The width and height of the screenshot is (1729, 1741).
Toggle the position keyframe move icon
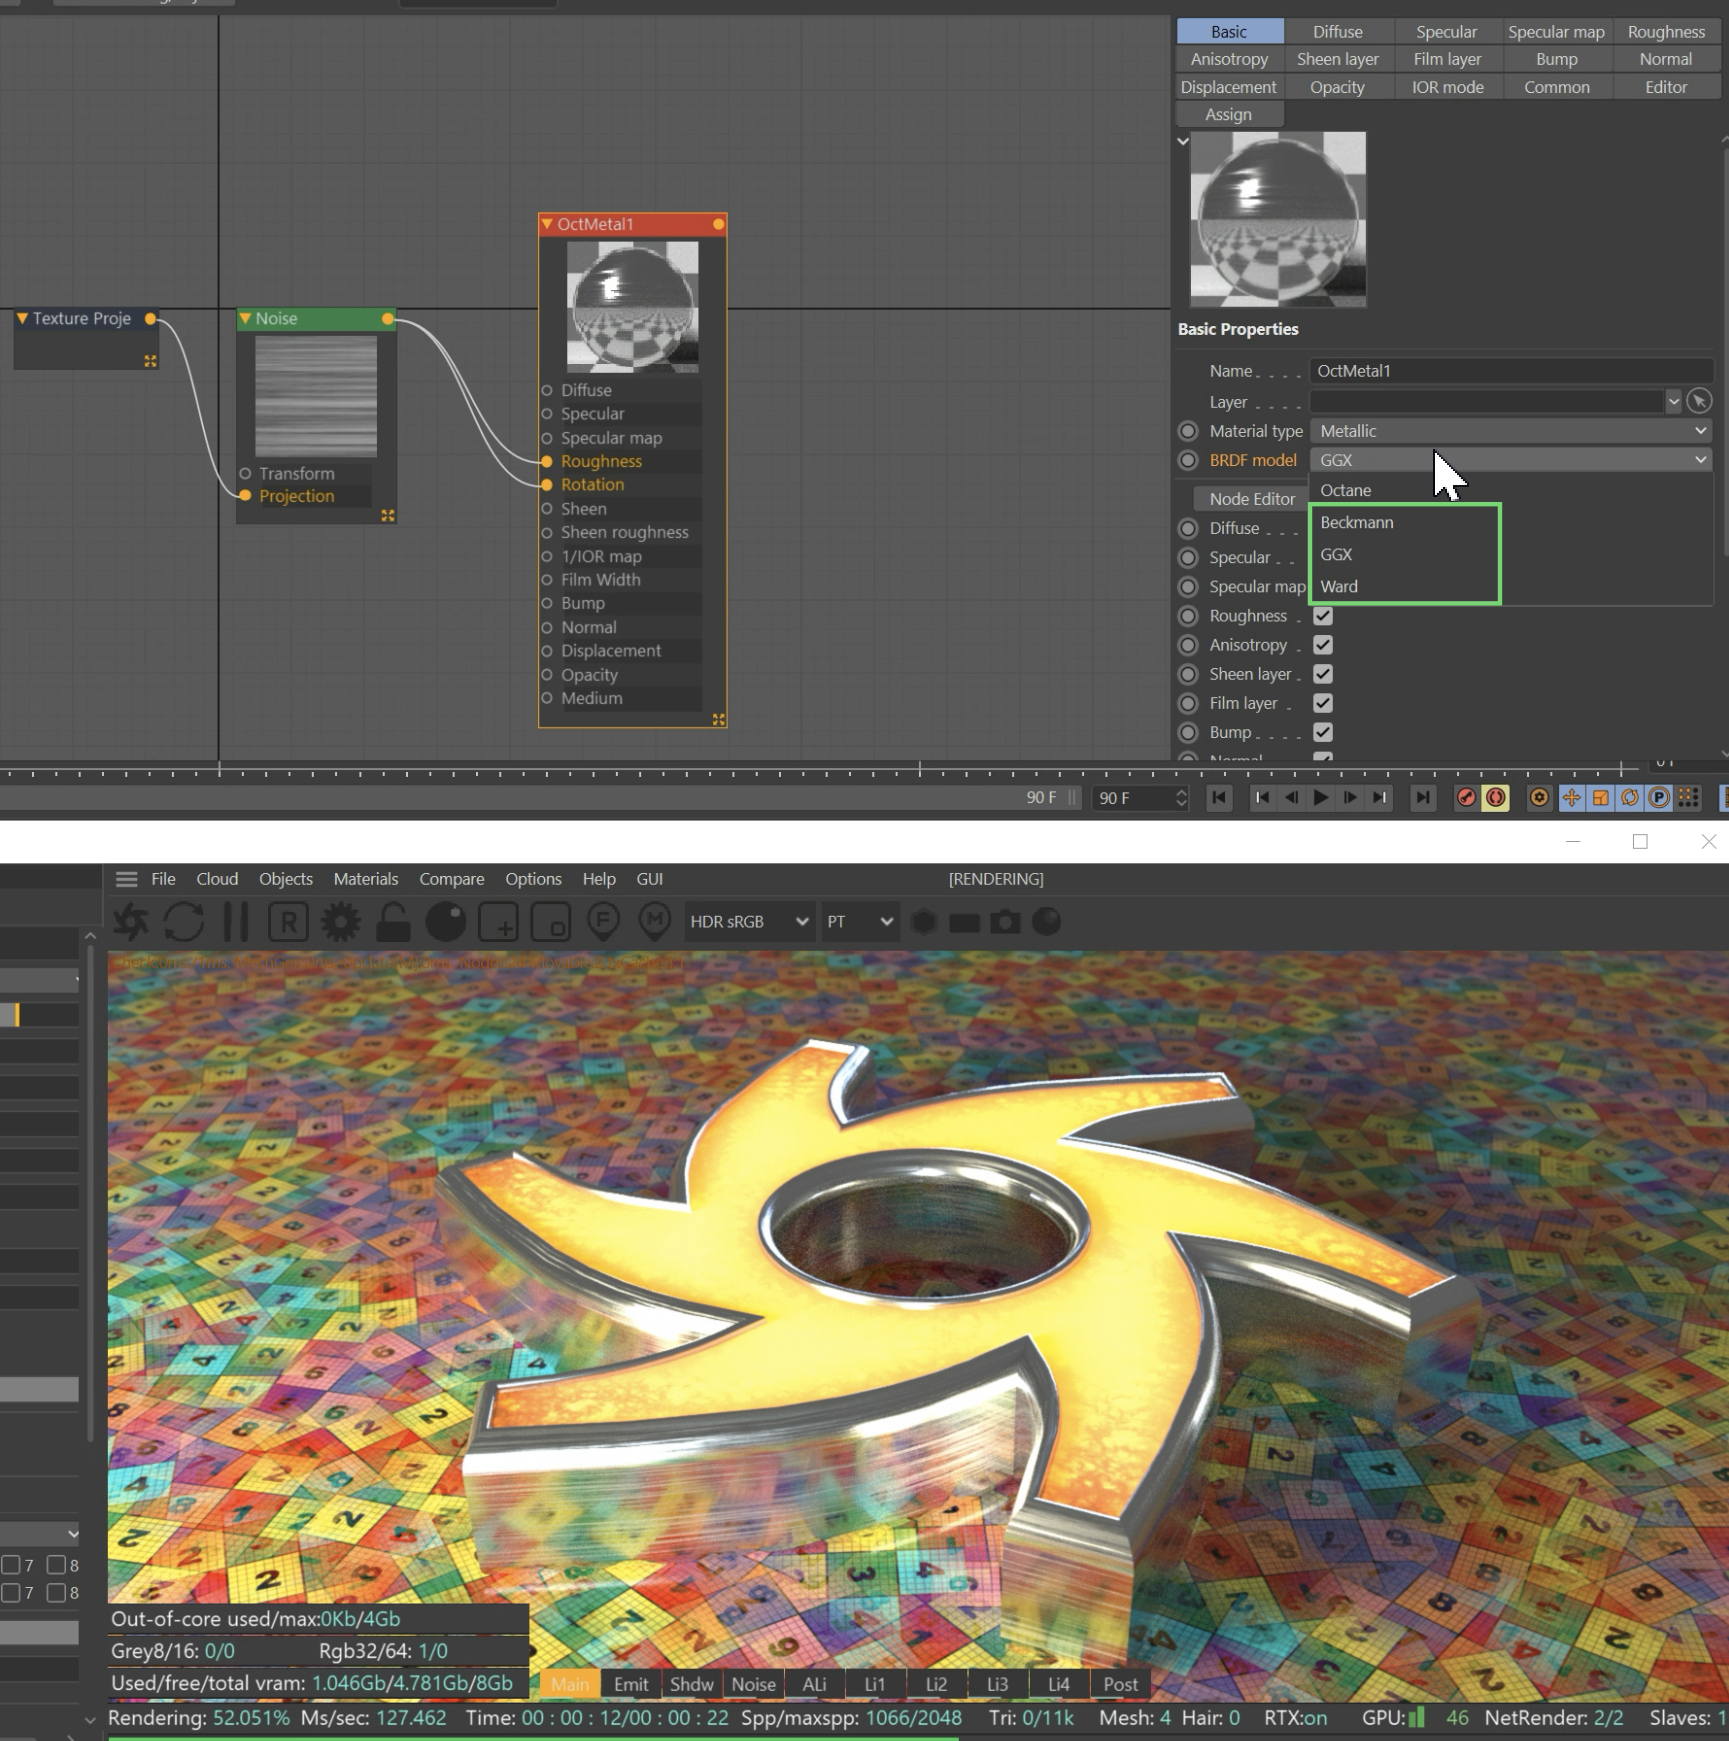(1572, 797)
